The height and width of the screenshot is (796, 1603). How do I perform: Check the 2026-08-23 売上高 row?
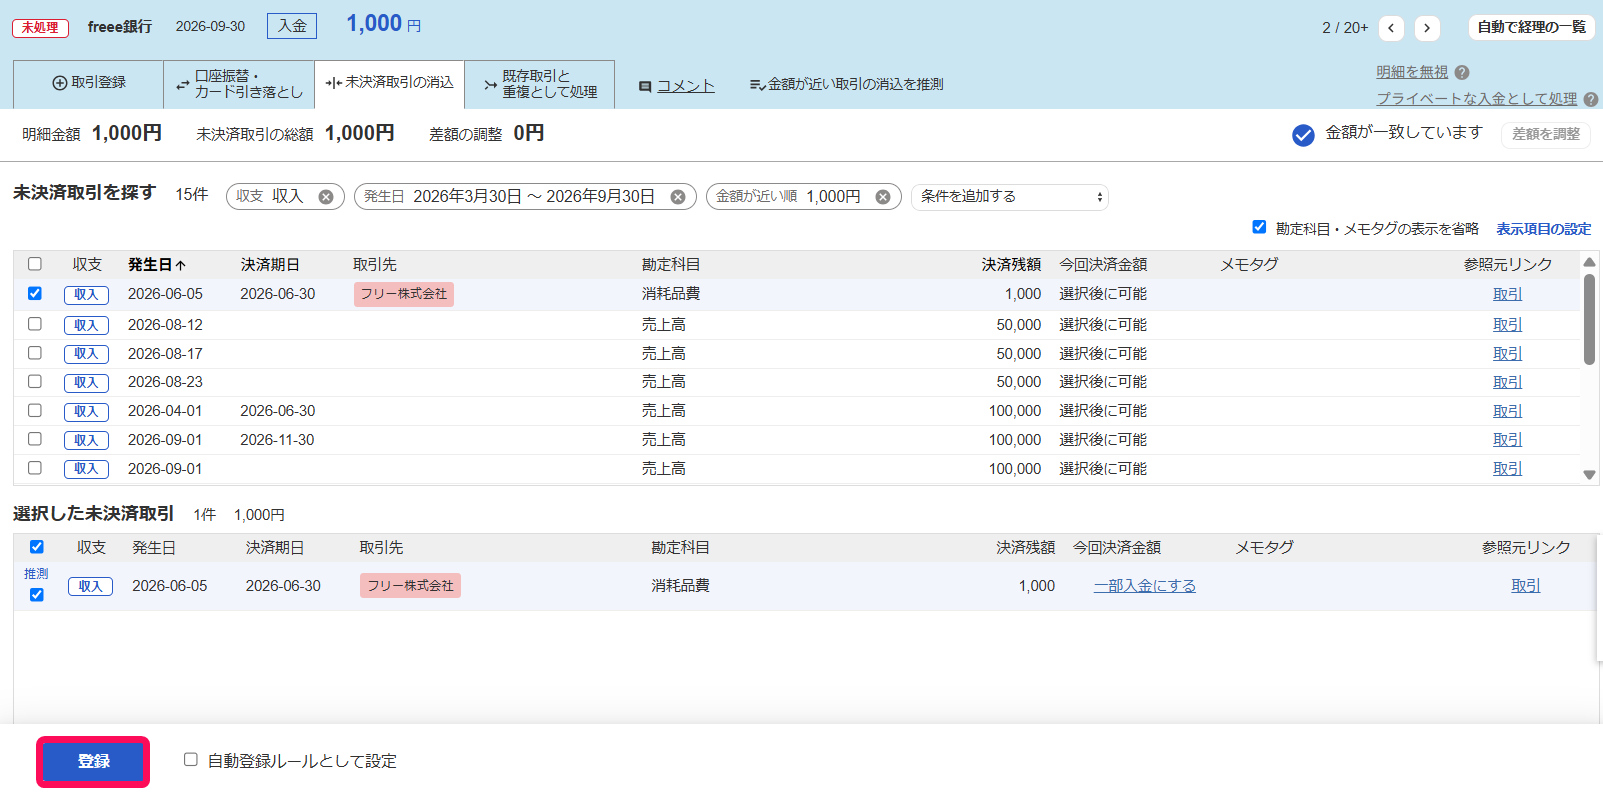pos(35,381)
